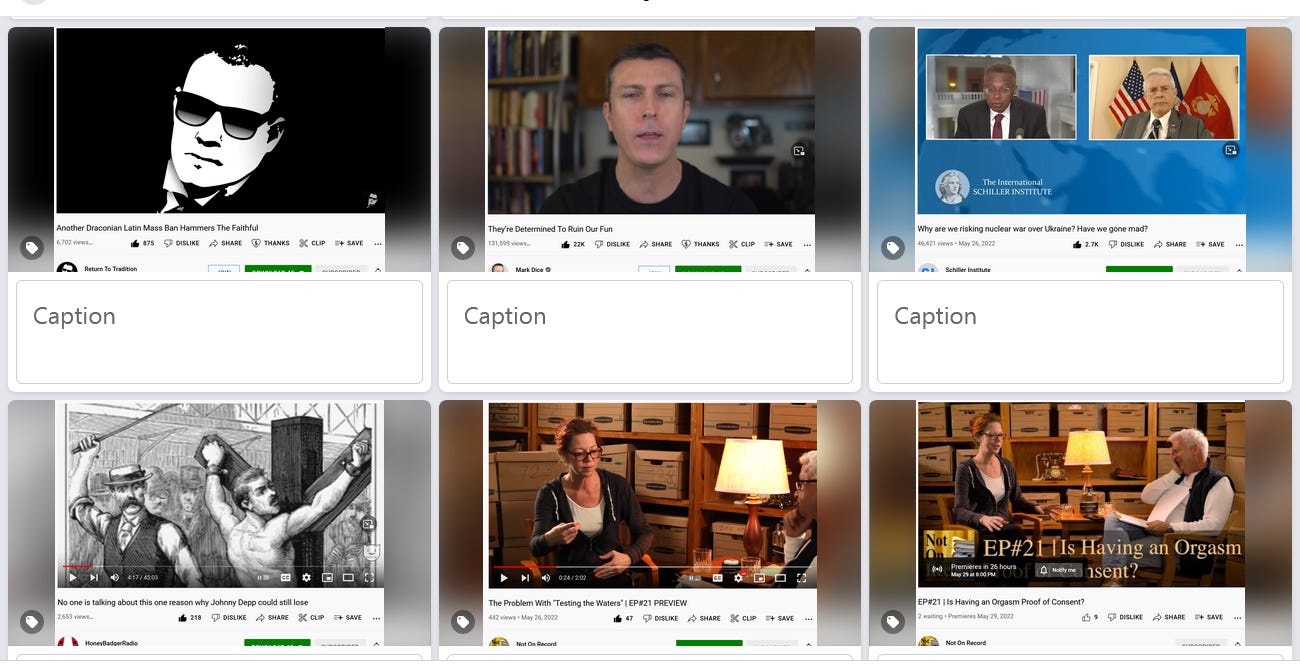Click the 9 likes thumbs-up icon
This screenshot has height=665, width=1300.
point(1086,617)
